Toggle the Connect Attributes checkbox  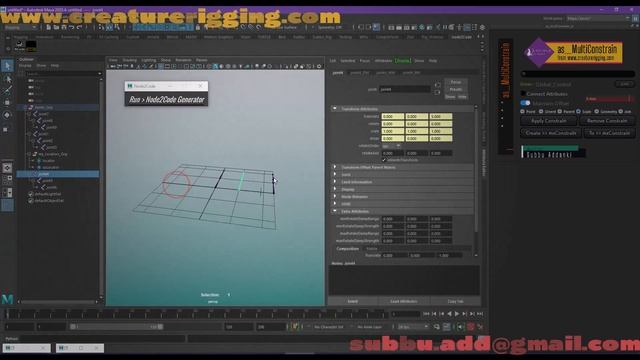[x=523, y=94]
